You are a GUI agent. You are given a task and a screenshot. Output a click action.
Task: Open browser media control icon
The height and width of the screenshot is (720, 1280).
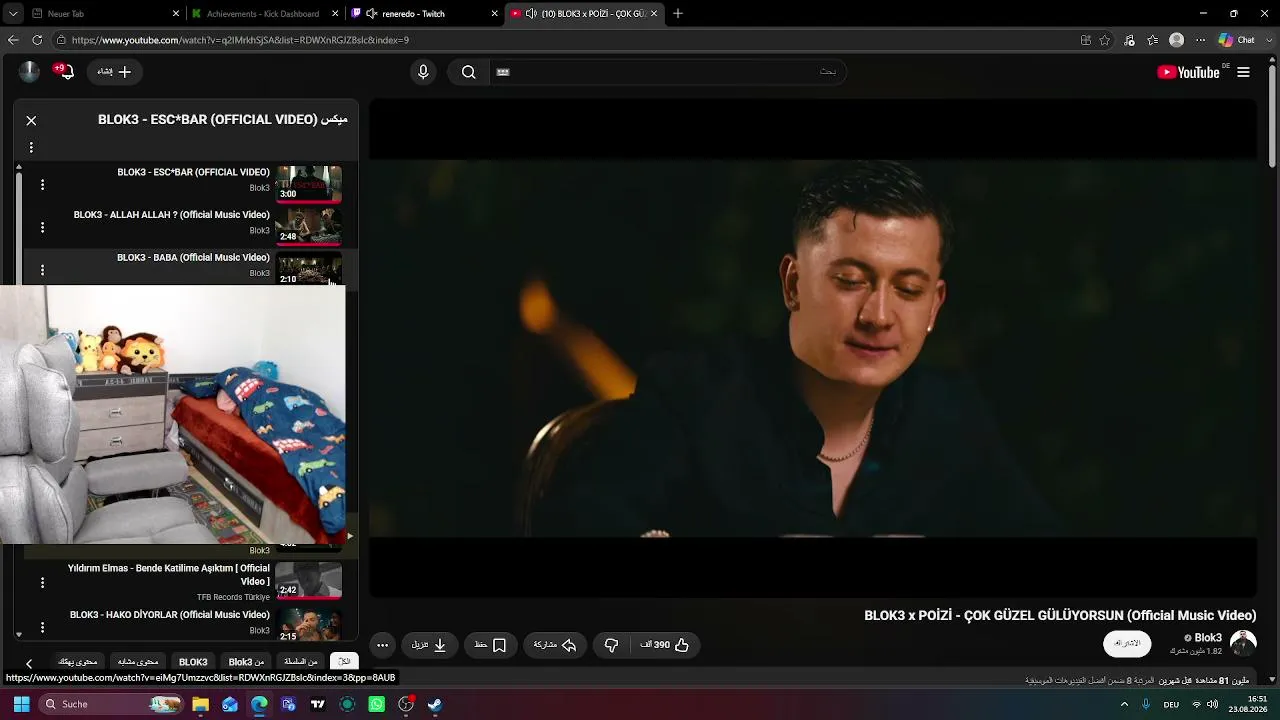pos(1129,40)
